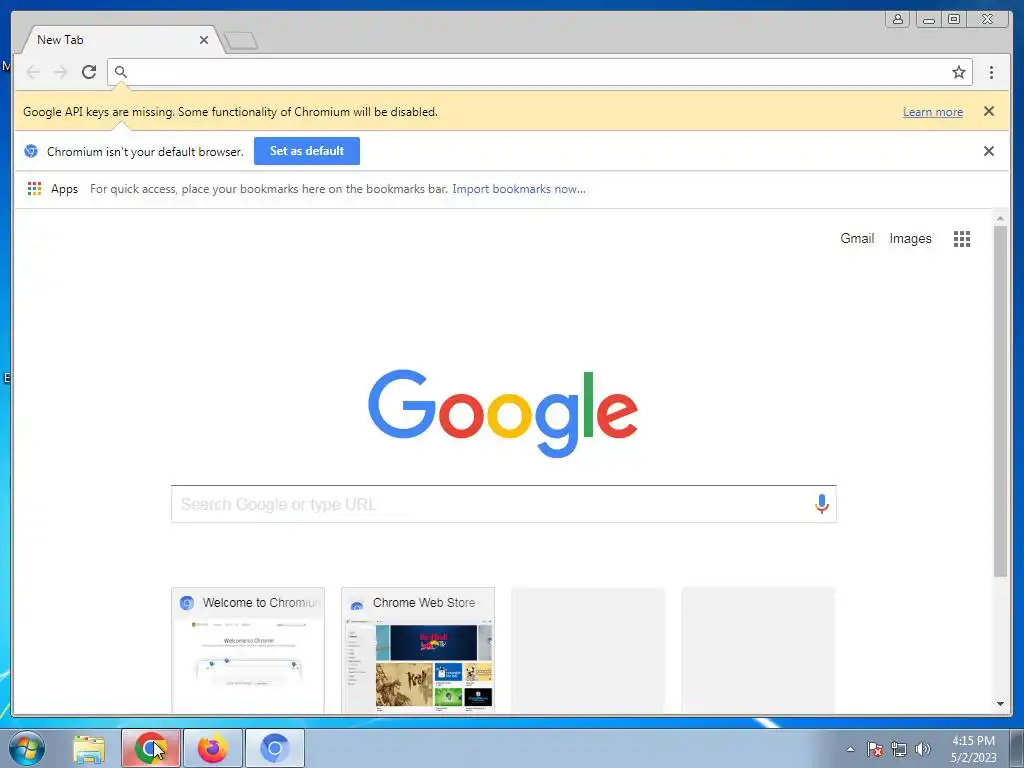The image size is (1024, 768).
Task: Click the Chromium logo in default browser bar
Action: (31, 152)
